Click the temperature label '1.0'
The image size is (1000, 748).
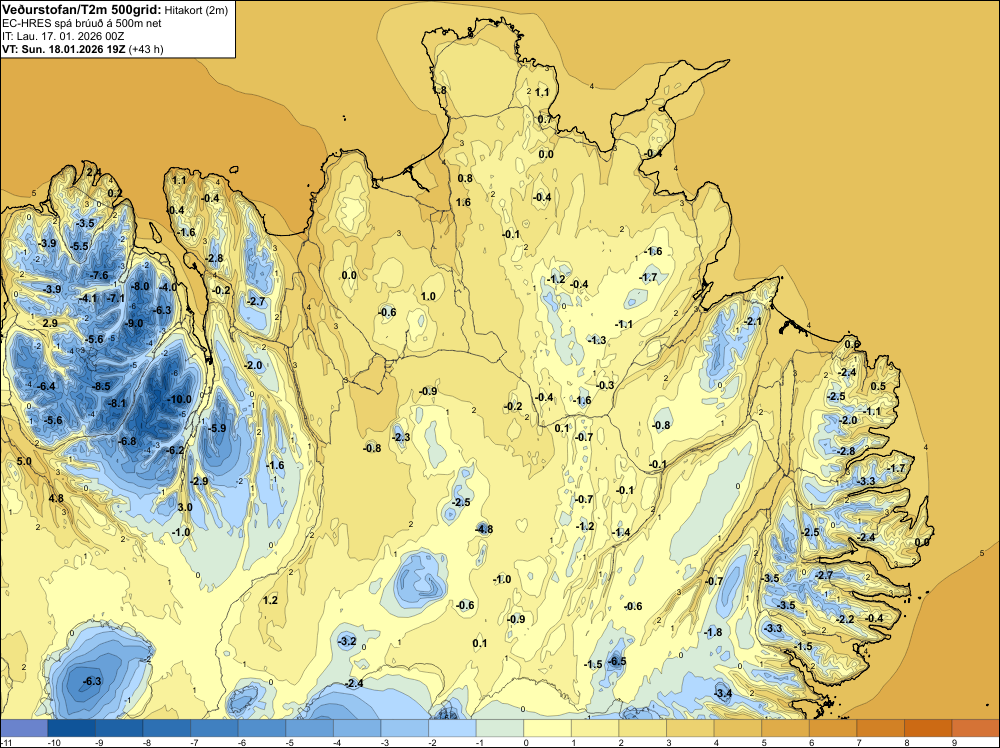point(428,296)
